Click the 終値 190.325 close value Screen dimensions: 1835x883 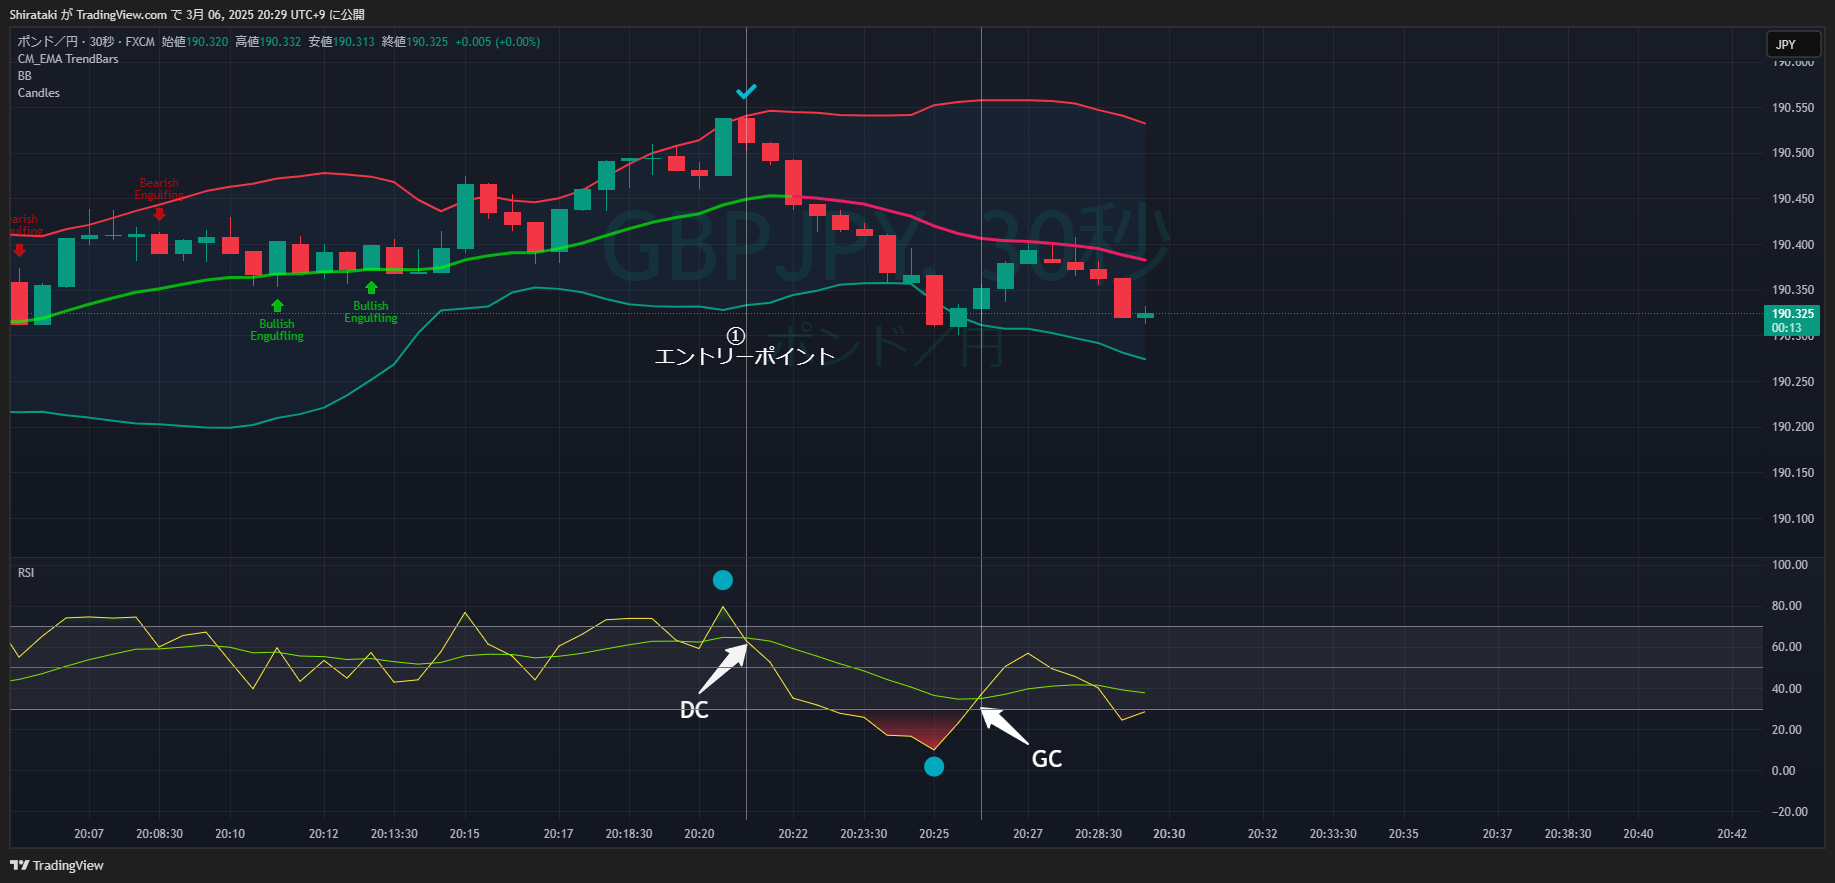[x=415, y=42]
